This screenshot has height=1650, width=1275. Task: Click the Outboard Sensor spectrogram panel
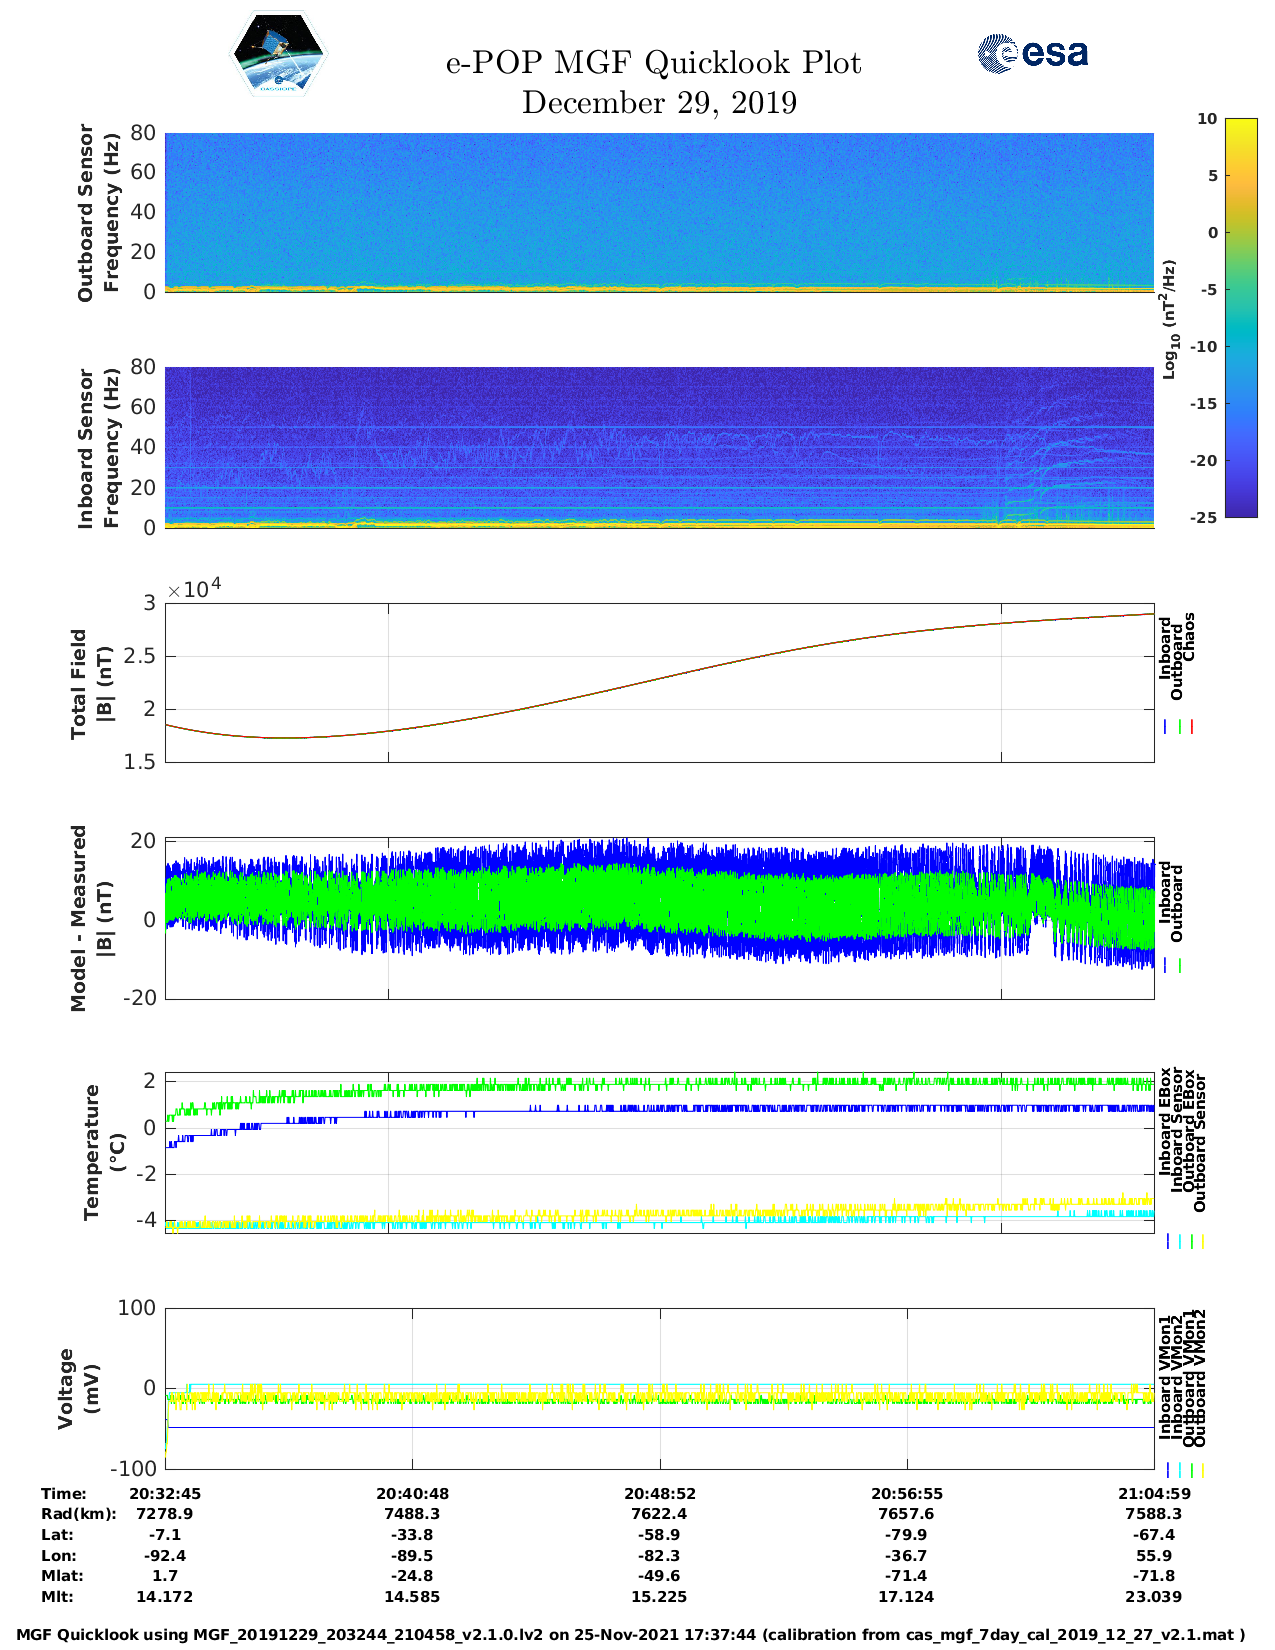tap(659, 212)
